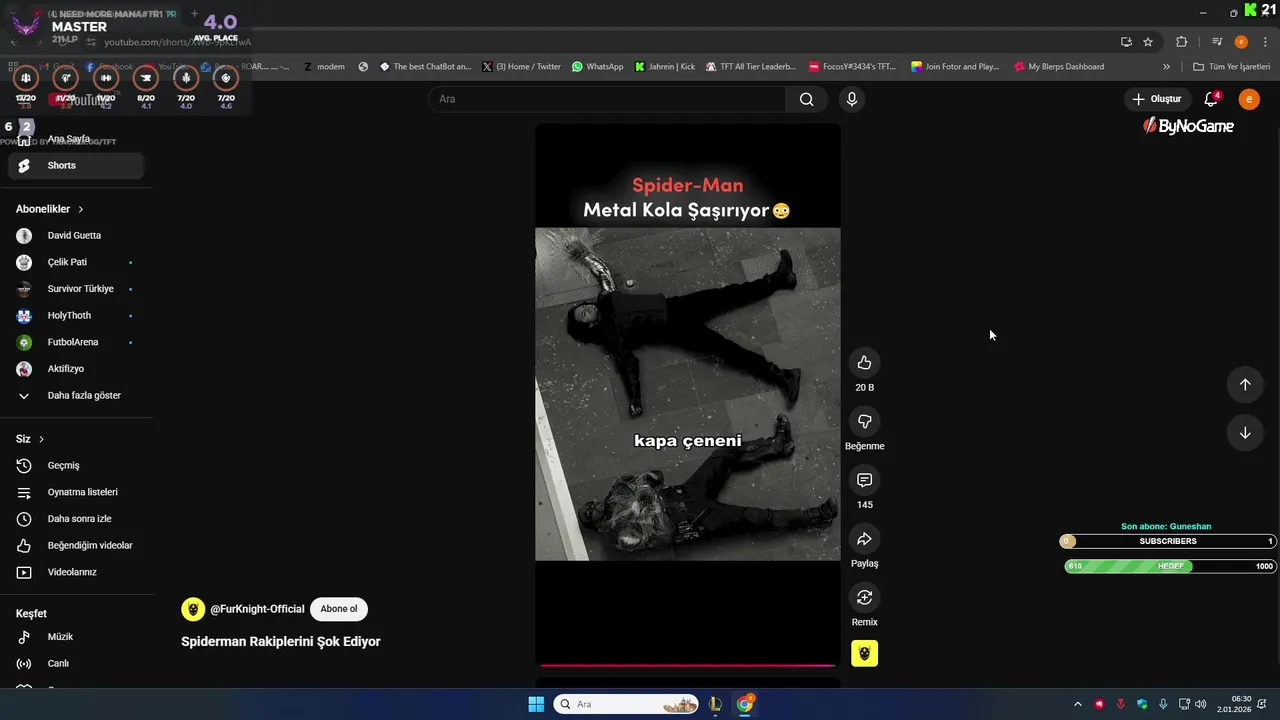Start voice search with the microphone
Screen dimensions: 1280x720
[x=851, y=99]
